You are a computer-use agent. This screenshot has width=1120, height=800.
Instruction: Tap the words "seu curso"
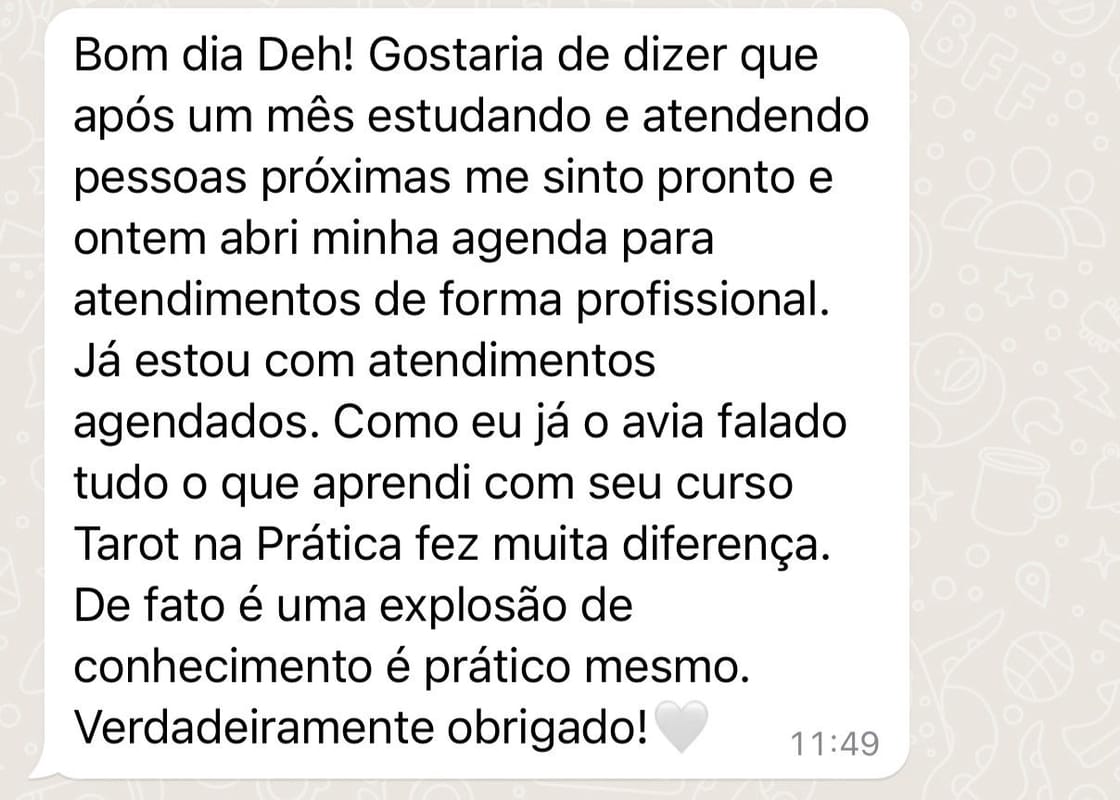[691, 484]
